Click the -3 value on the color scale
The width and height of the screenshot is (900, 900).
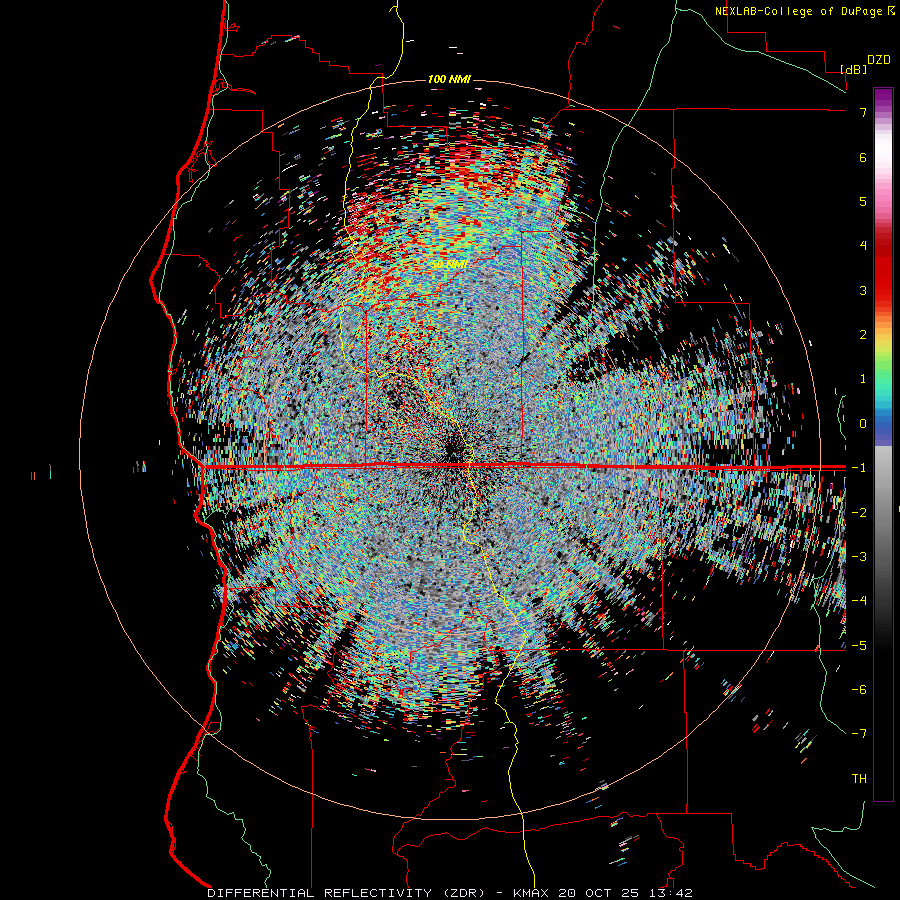pos(859,557)
